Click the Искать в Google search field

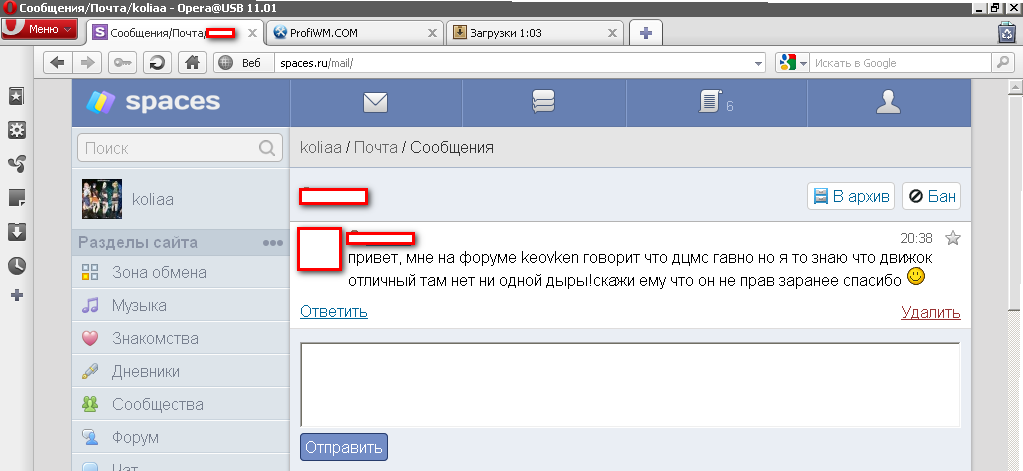pyautogui.click(x=900, y=63)
